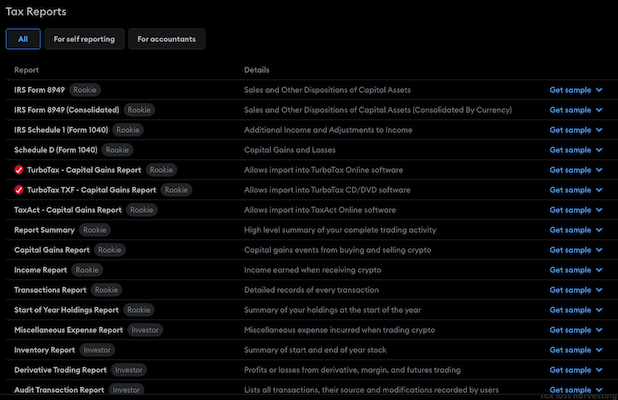Click Investor badge next to Inventory Report
Screen dimensions: 618x400
tap(97, 350)
